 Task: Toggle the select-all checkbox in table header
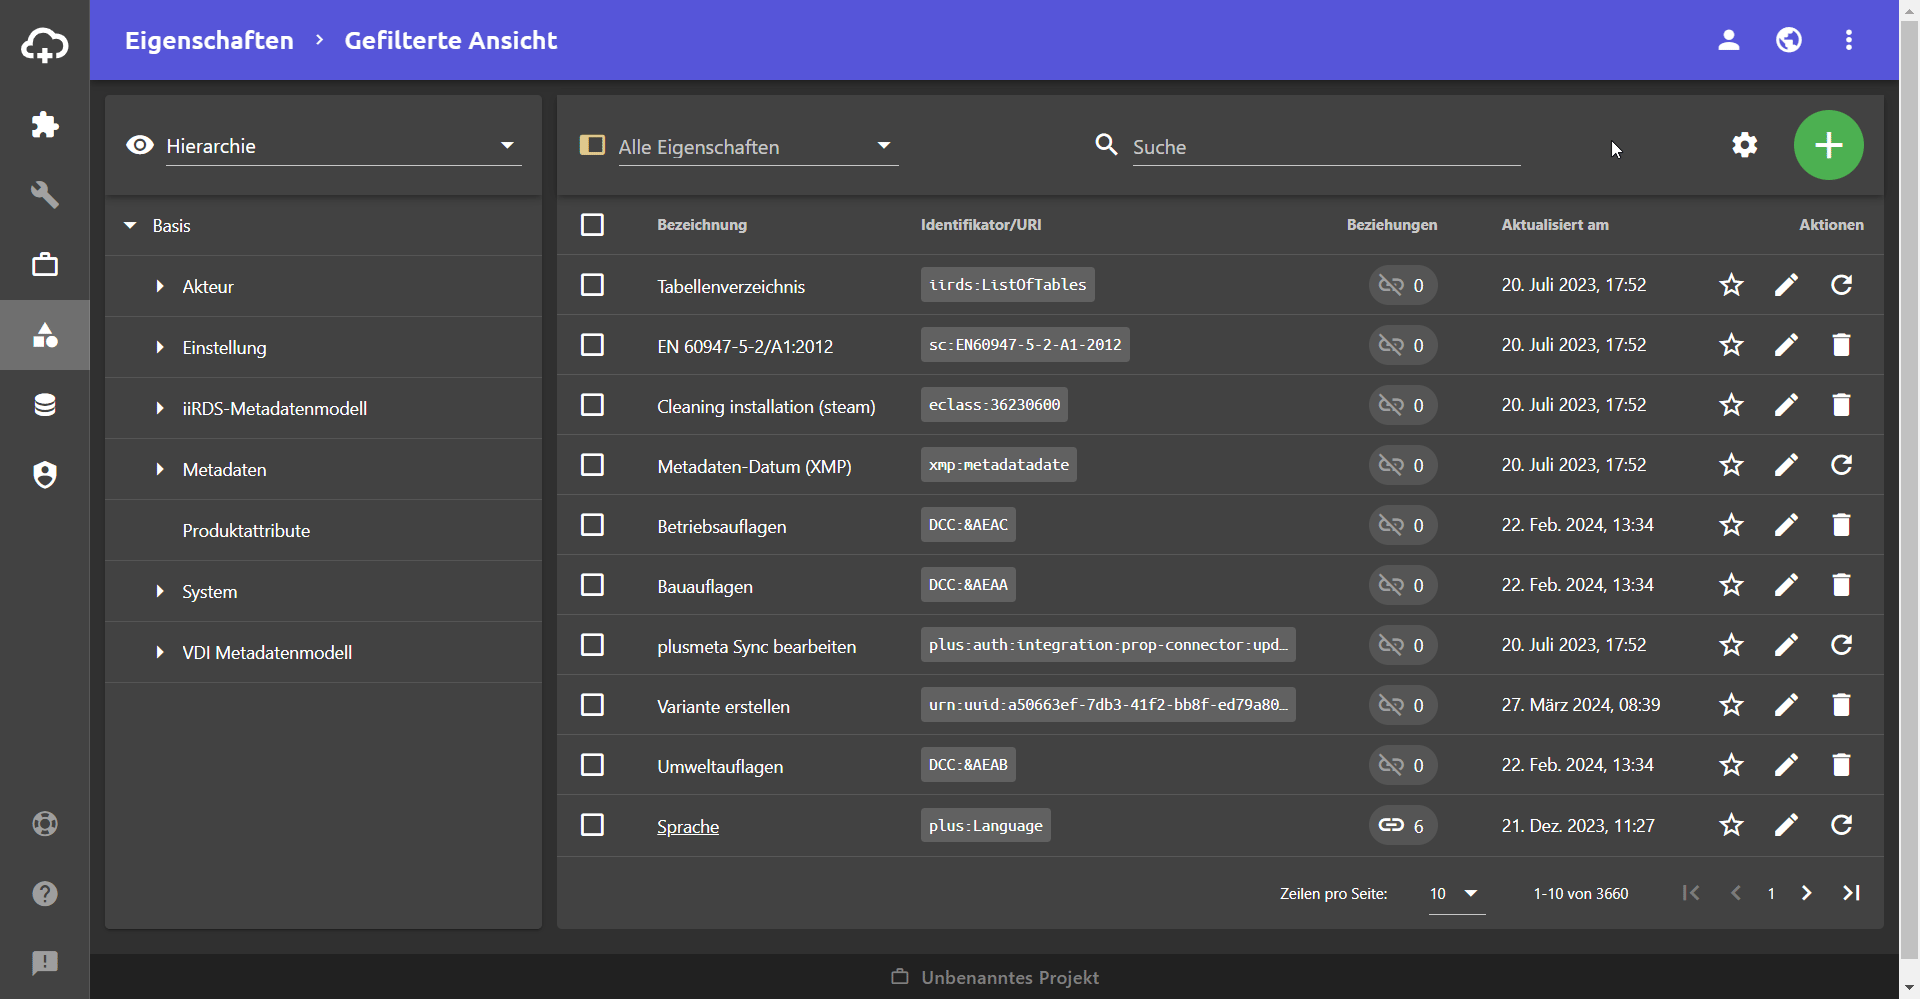[592, 225]
